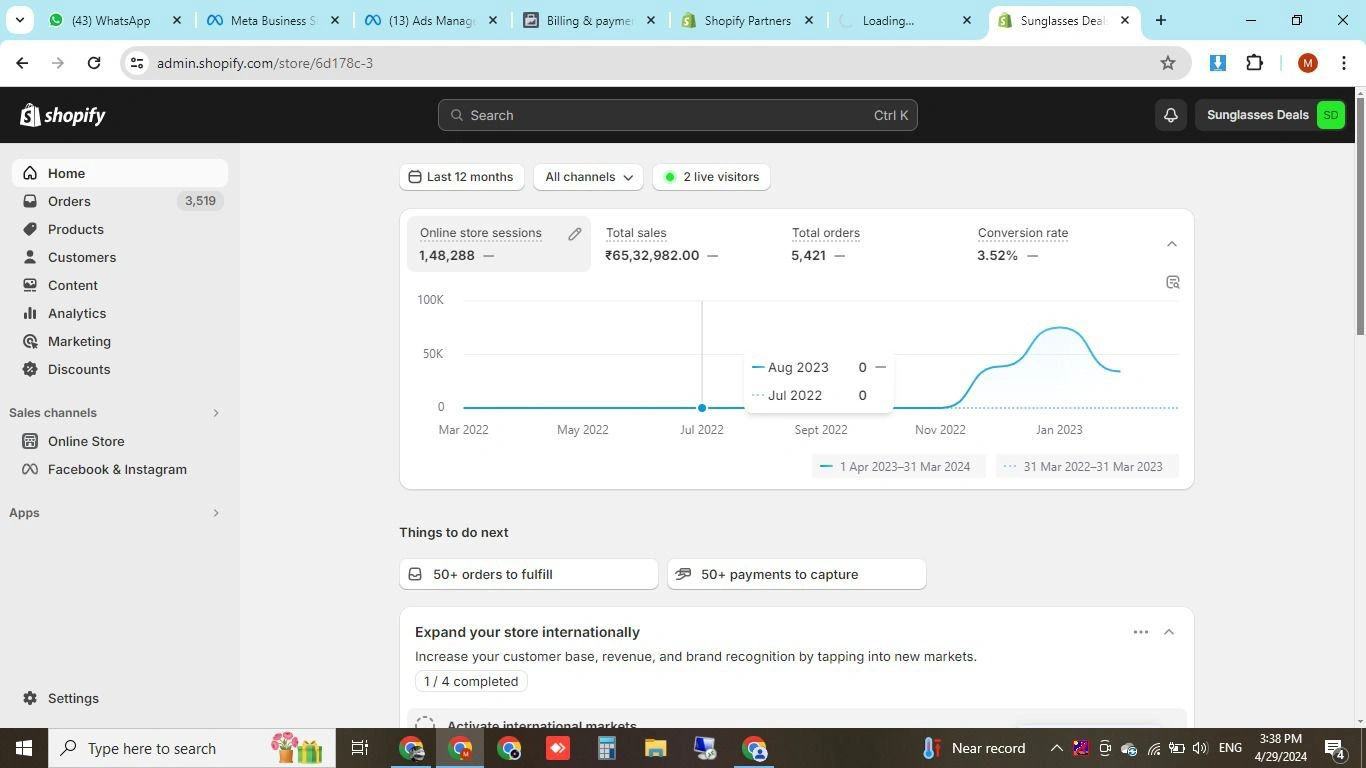Open browser extensions puzzle icon
Viewport: 1366px width, 768px height.
pos(1254,63)
